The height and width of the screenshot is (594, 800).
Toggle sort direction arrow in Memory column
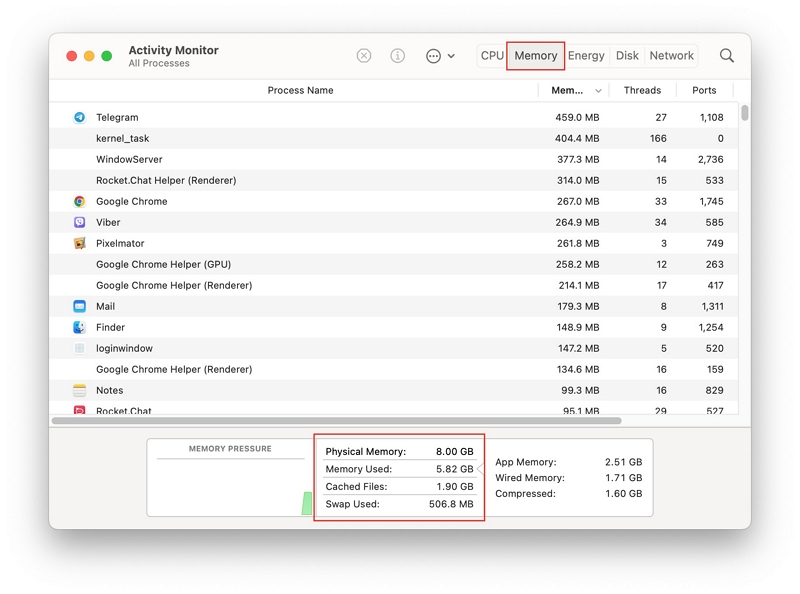[x=598, y=91]
